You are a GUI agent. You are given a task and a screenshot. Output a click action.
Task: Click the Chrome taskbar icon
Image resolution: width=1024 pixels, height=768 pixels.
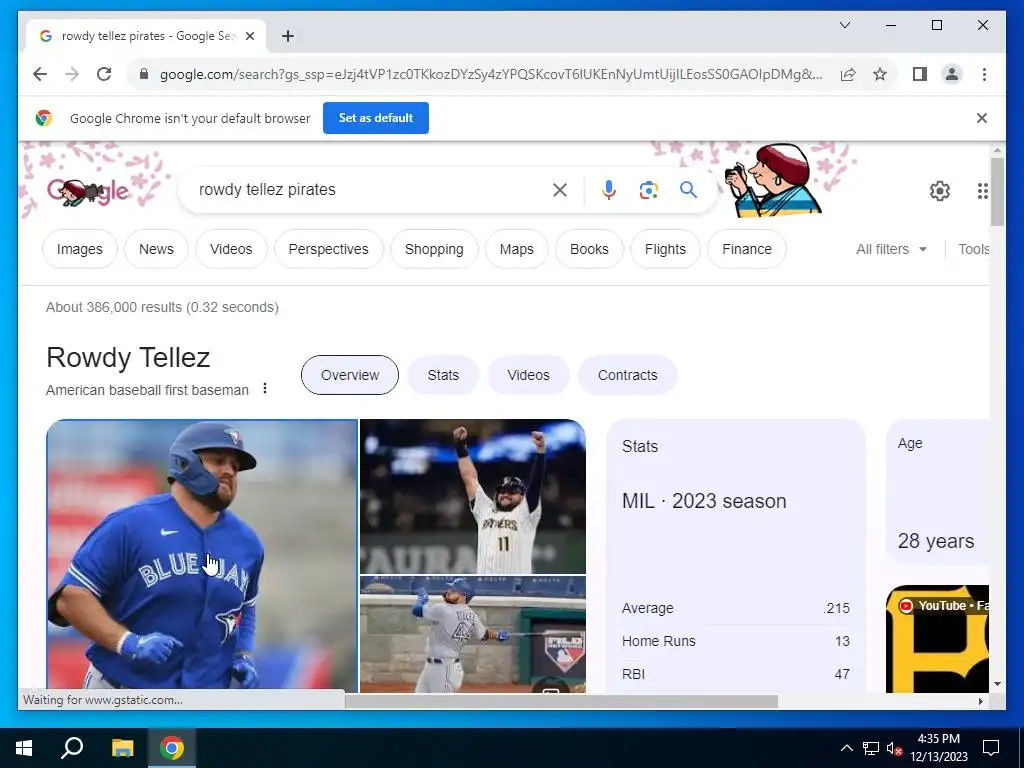(172, 748)
